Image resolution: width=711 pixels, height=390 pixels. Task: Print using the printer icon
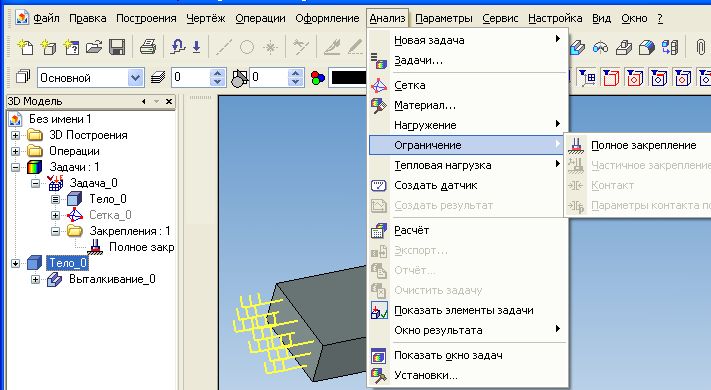pos(148,47)
